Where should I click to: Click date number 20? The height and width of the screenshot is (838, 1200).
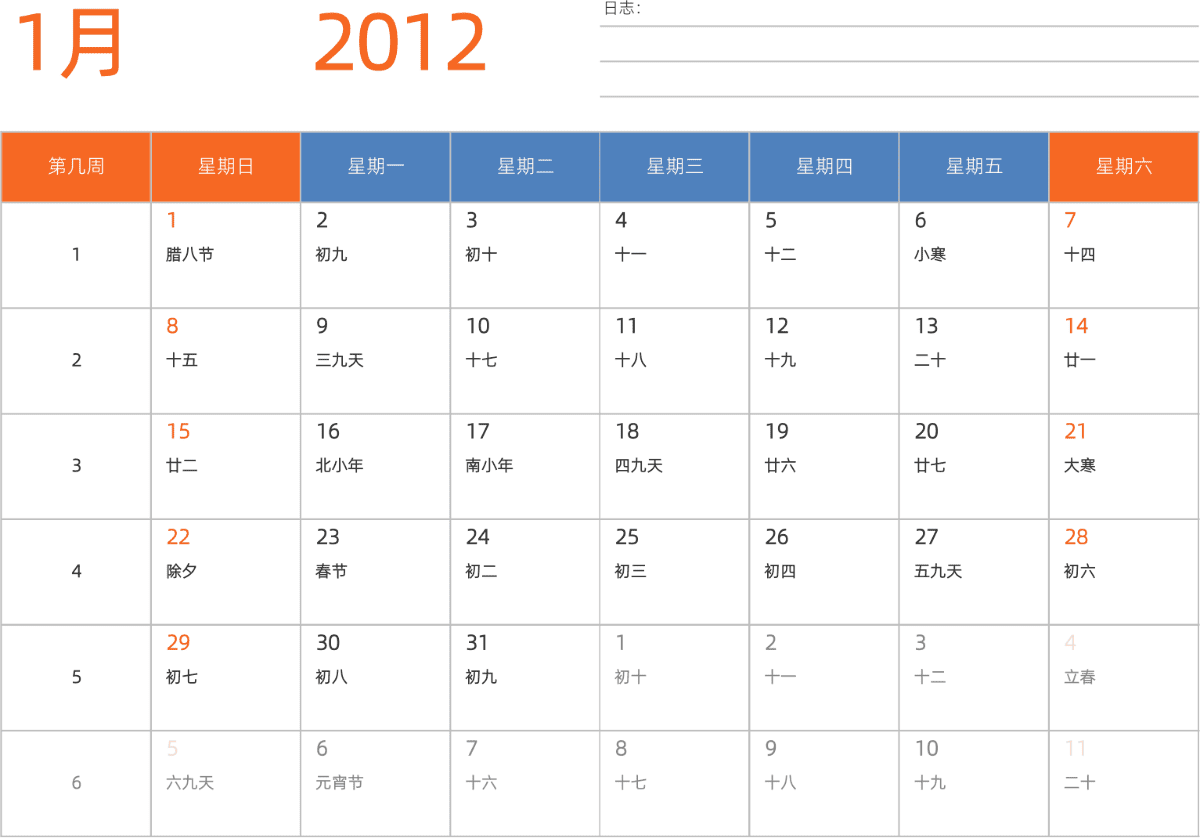[927, 432]
